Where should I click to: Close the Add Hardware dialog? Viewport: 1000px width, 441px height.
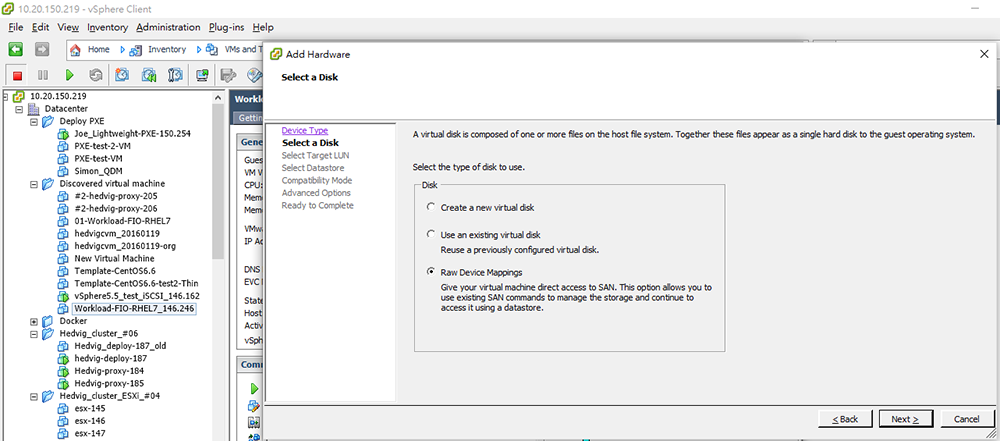click(x=984, y=54)
